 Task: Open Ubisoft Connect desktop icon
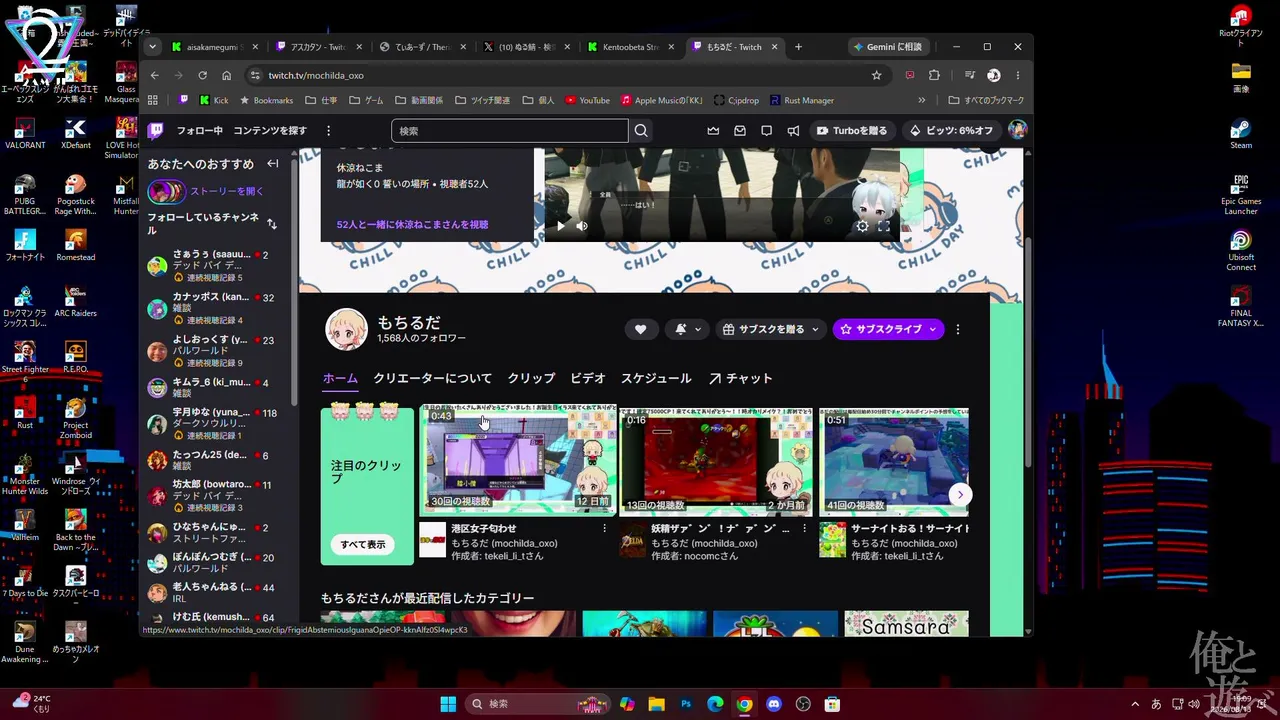(1241, 251)
